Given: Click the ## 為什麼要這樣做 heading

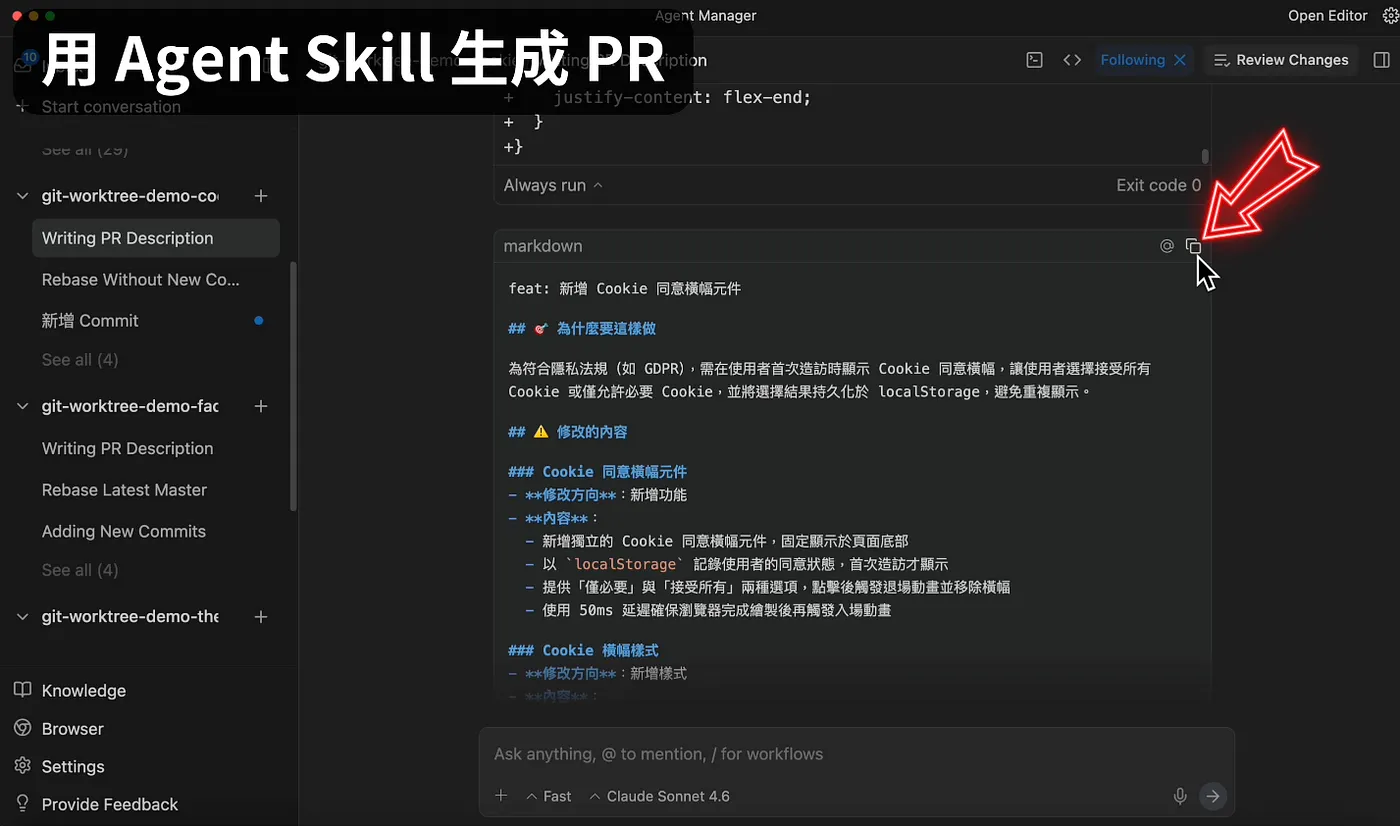Looking at the screenshot, I should point(582,329).
